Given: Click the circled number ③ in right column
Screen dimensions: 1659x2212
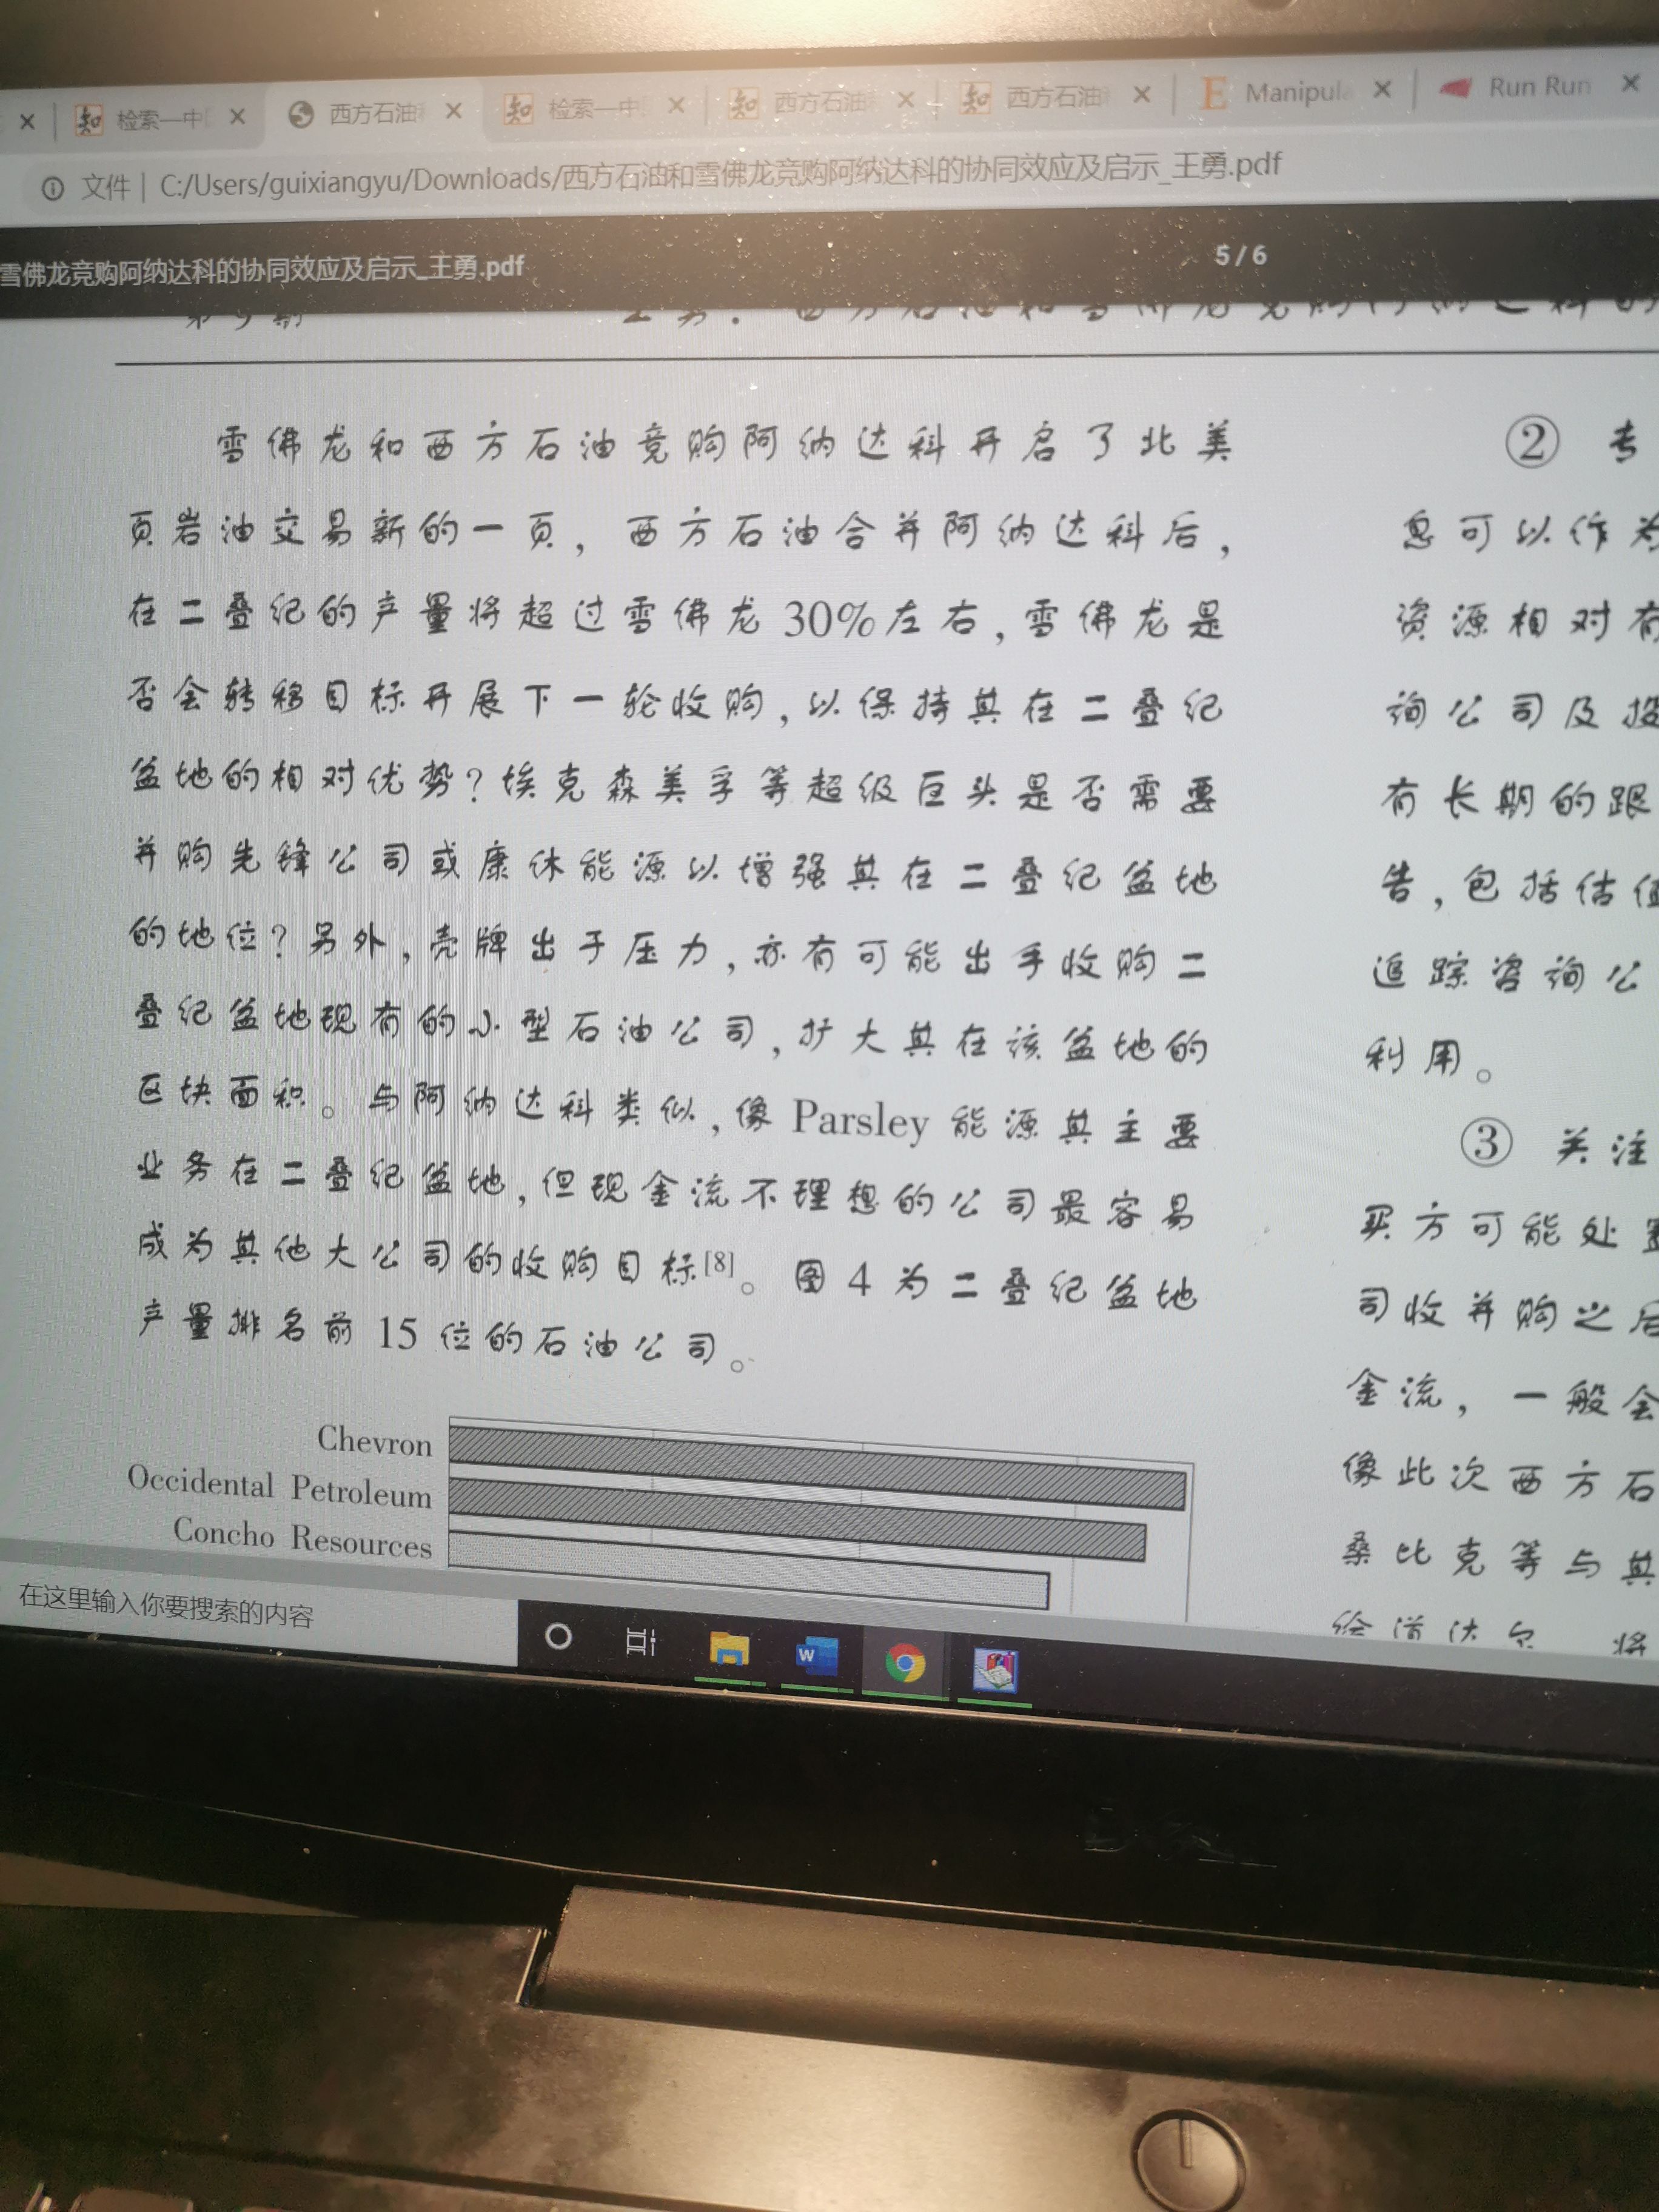Looking at the screenshot, I should [1485, 1144].
